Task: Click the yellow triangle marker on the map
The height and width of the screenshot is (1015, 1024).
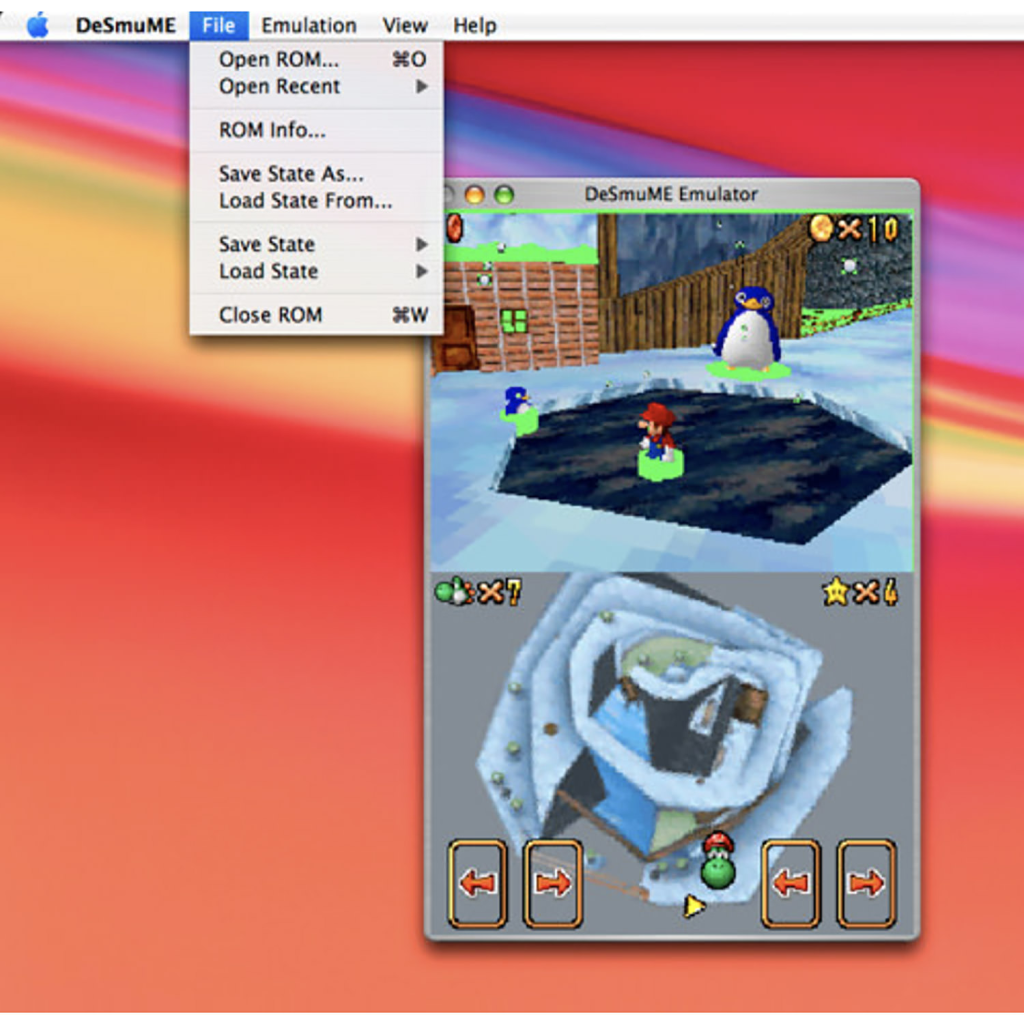Action: 693,906
